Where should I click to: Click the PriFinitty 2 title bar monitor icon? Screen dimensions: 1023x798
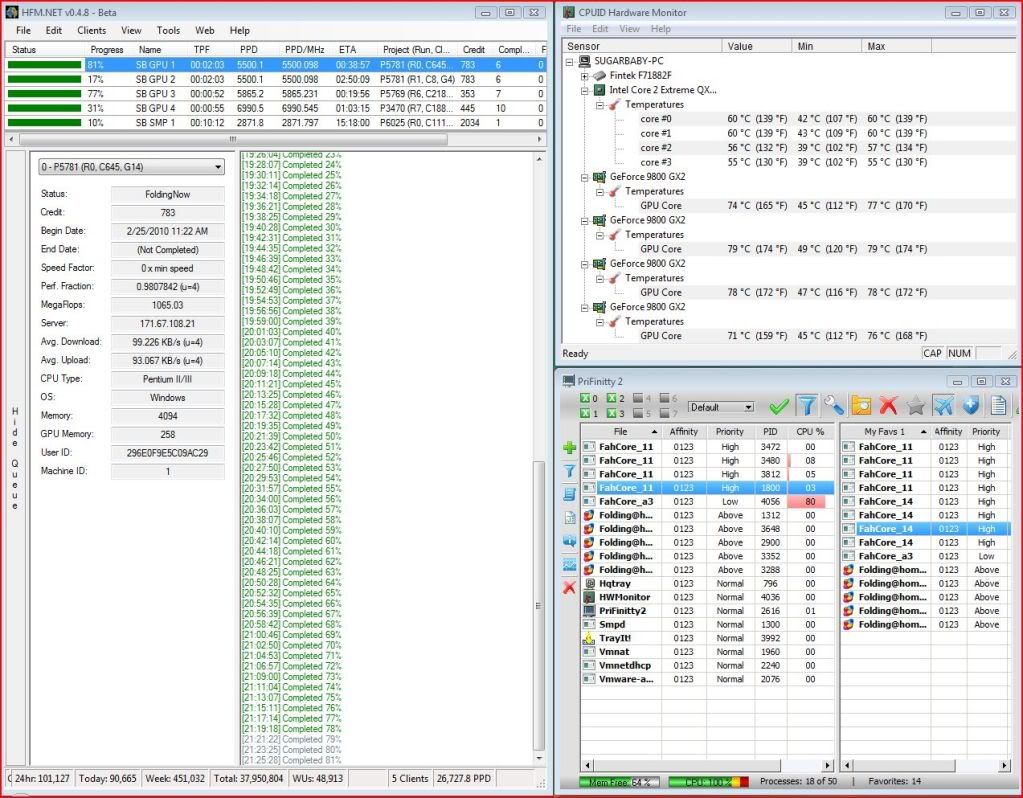pyautogui.click(x=569, y=381)
